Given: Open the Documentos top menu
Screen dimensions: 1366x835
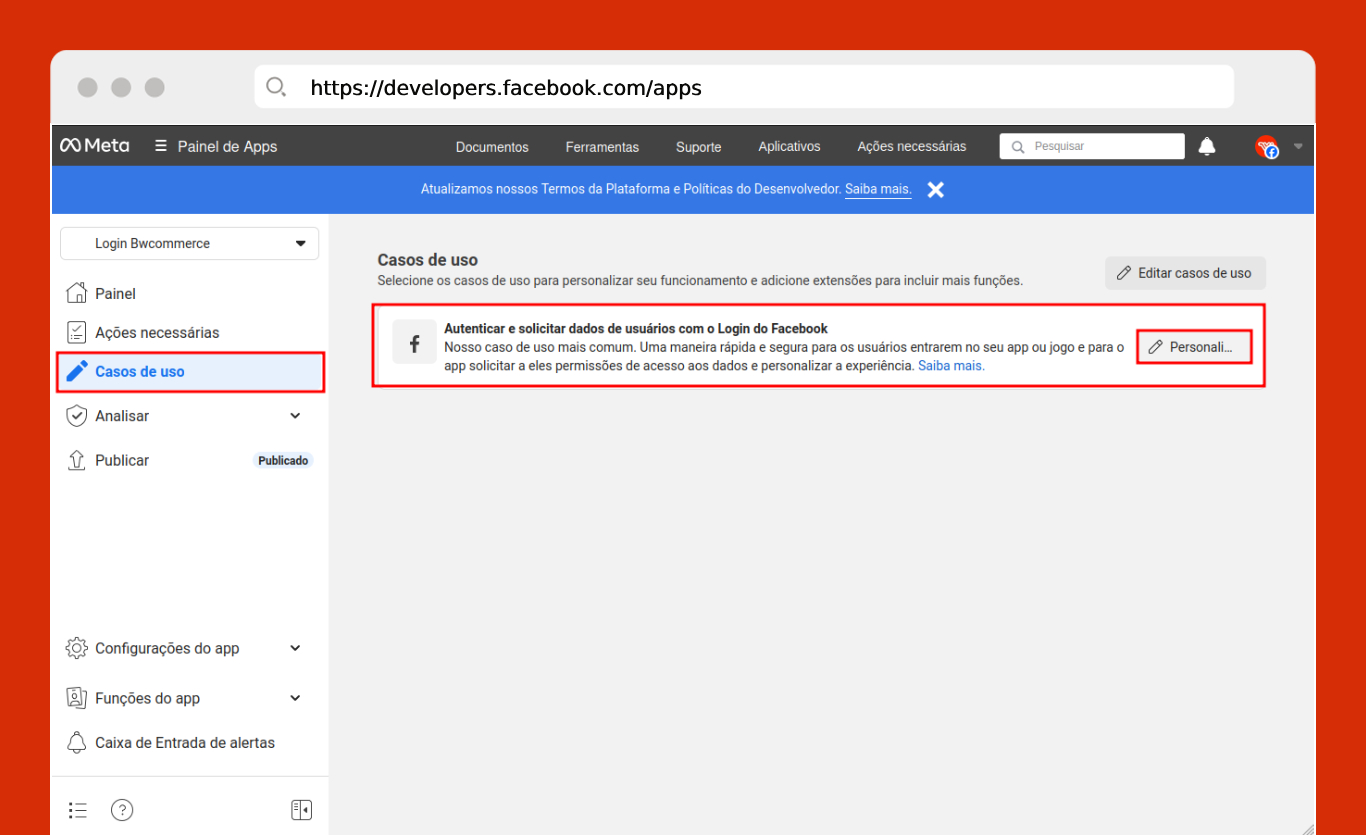Looking at the screenshot, I should click(x=492, y=147).
